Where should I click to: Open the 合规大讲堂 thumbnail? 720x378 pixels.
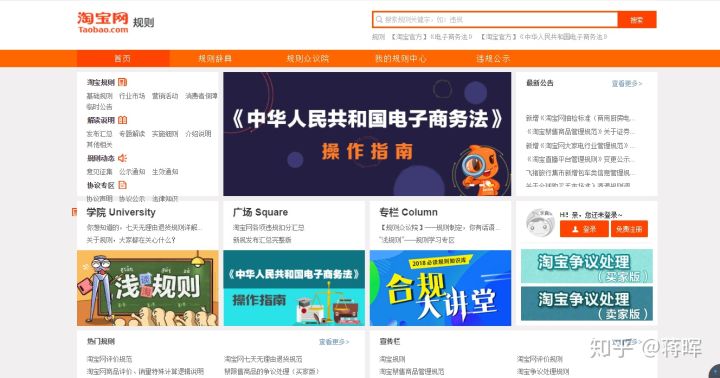[440, 288]
